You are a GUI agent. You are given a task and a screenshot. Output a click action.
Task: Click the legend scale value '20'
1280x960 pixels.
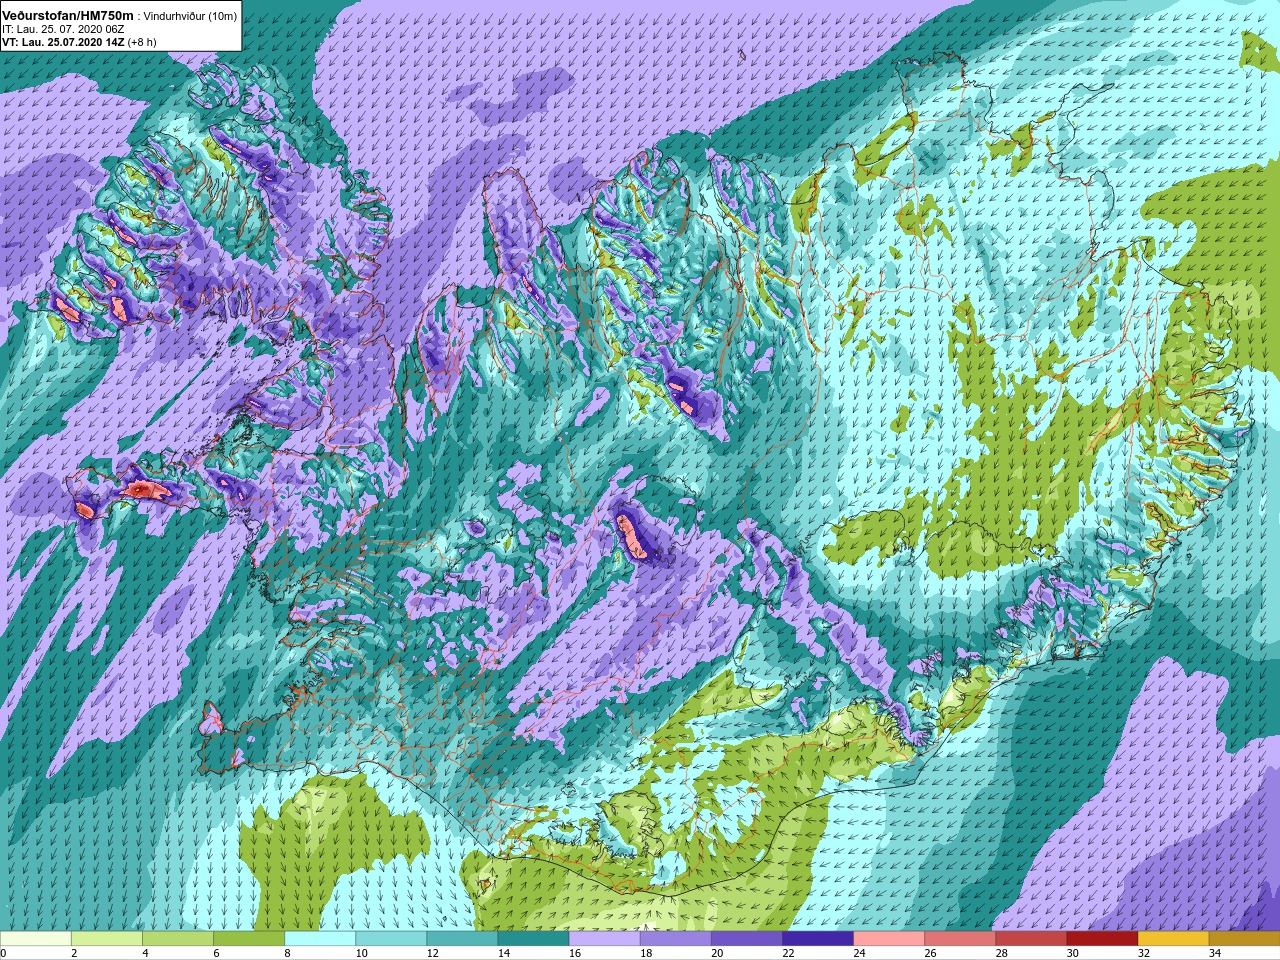717,953
